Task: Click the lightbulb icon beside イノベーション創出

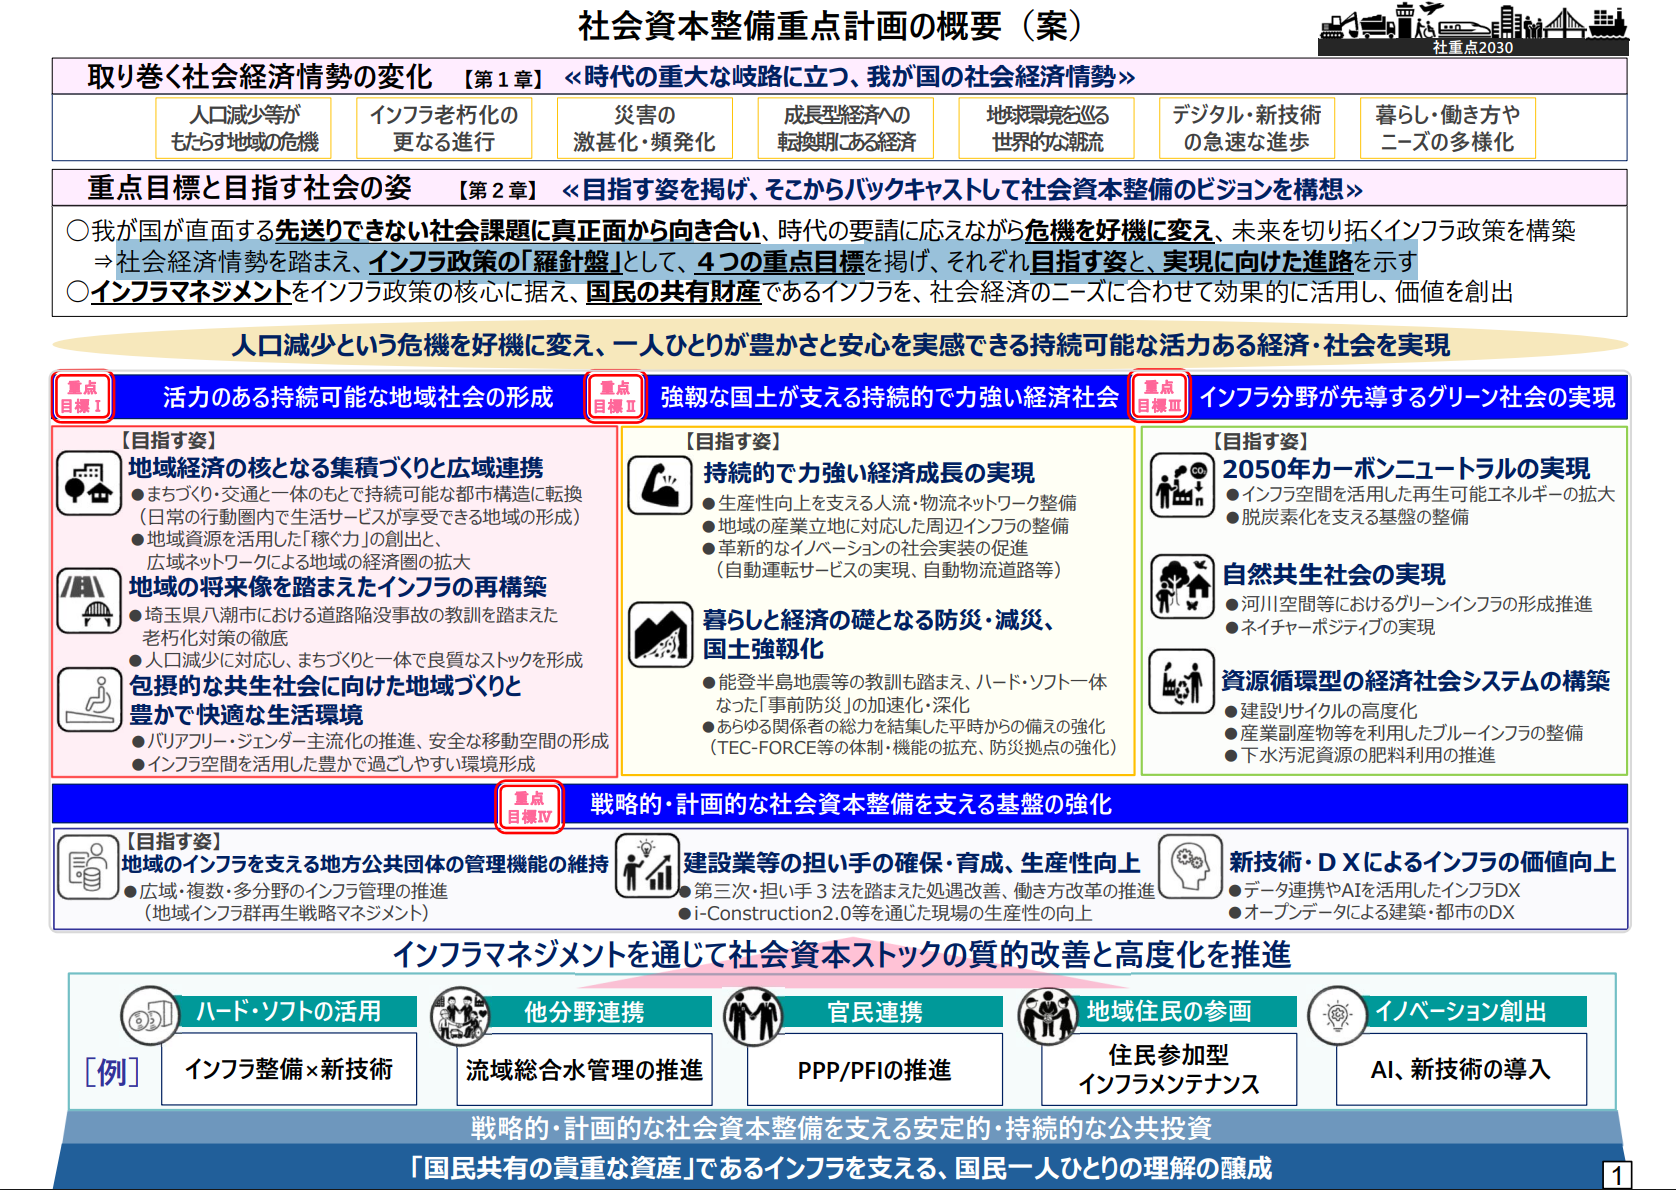Action: pos(1337,1016)
